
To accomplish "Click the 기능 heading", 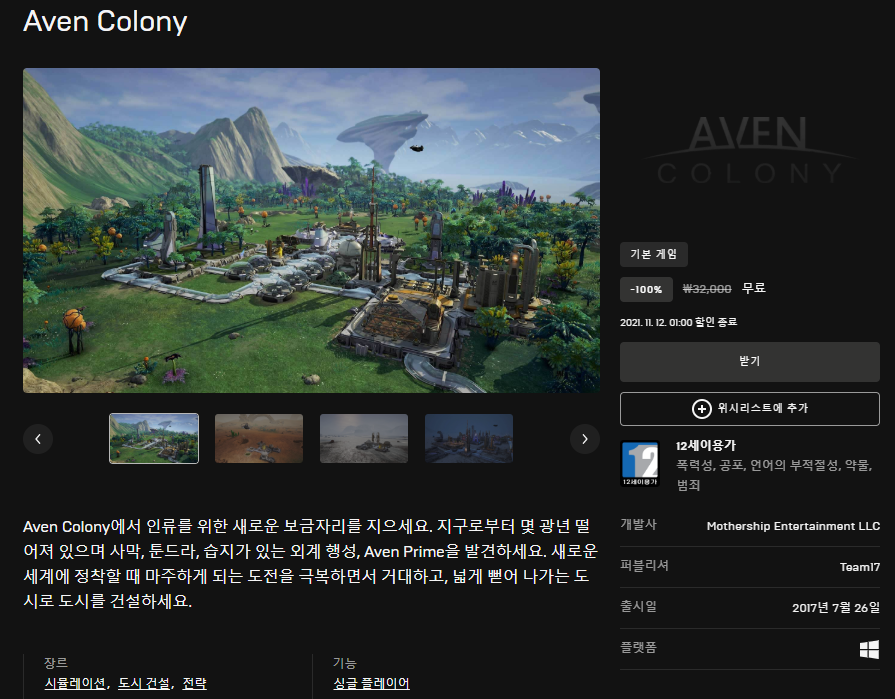I will (345, 663).
